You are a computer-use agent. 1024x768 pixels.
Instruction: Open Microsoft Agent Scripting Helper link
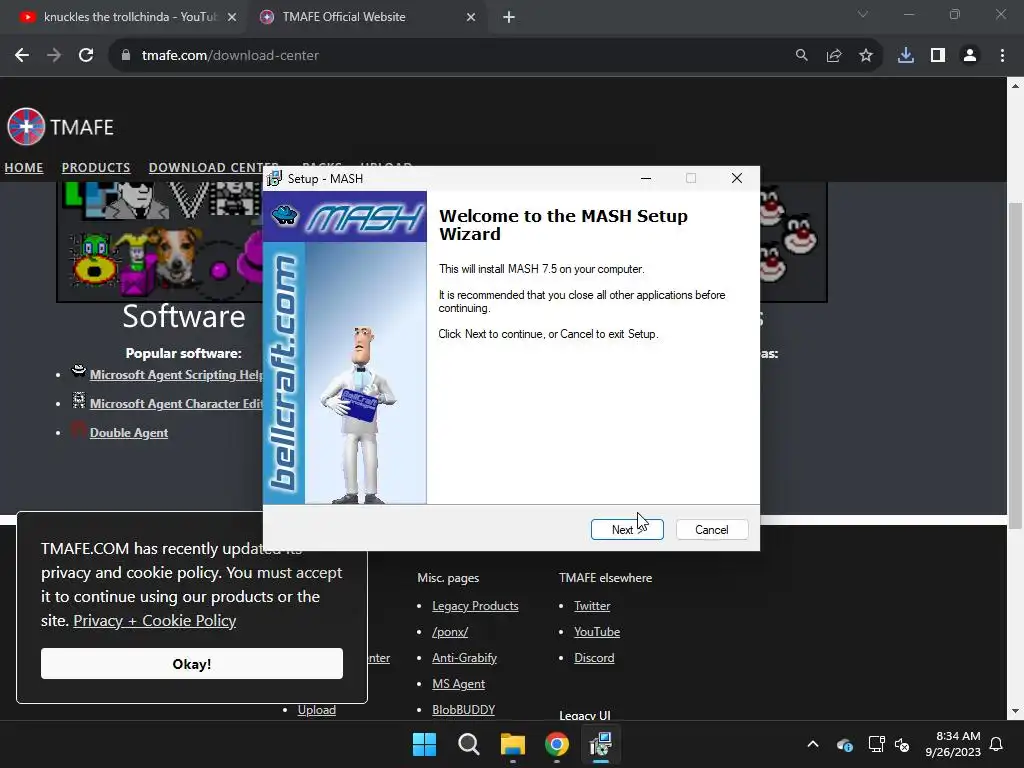176,375
